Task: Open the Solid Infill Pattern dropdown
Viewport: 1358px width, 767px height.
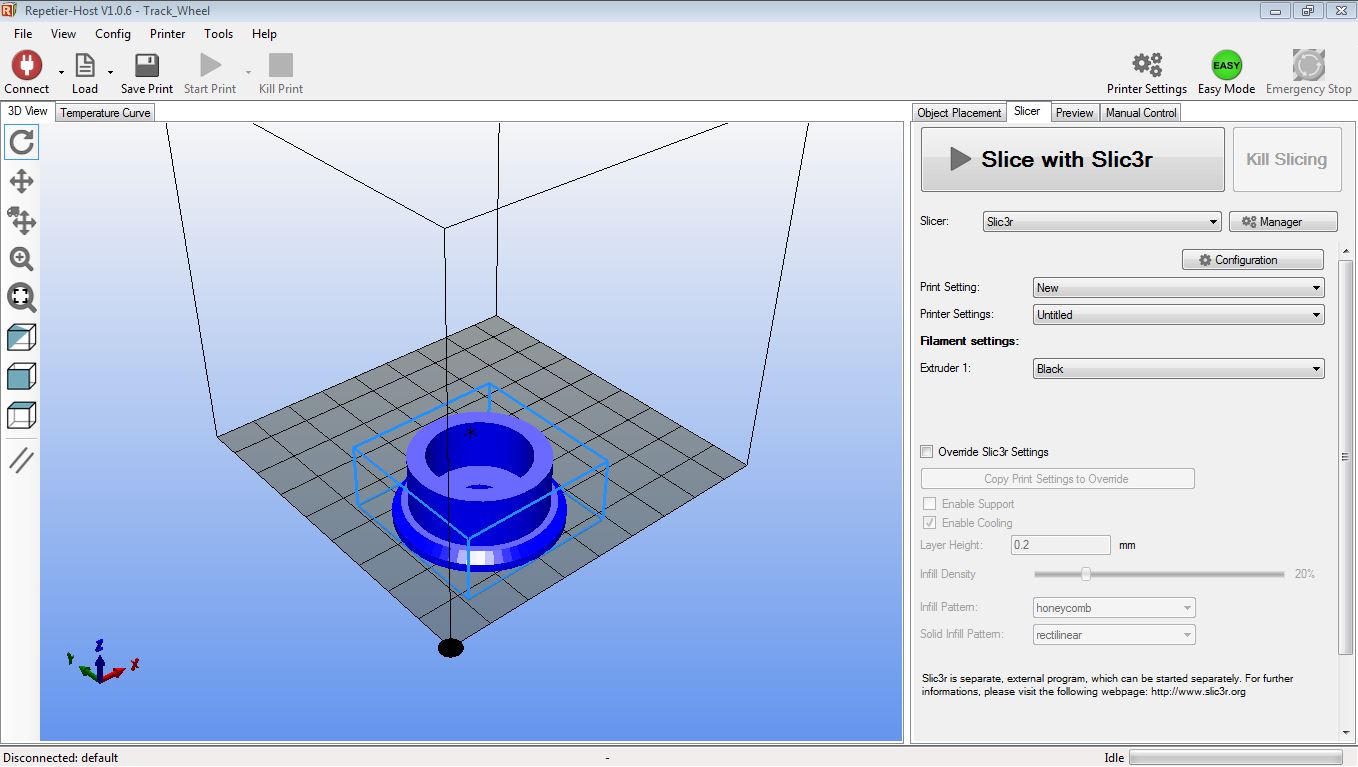Action: pos(1114,635)
